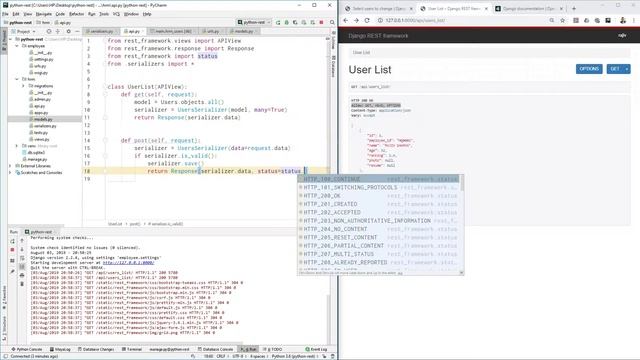Open Search Everywhere magnifier in PyCharm

(332, 22)
